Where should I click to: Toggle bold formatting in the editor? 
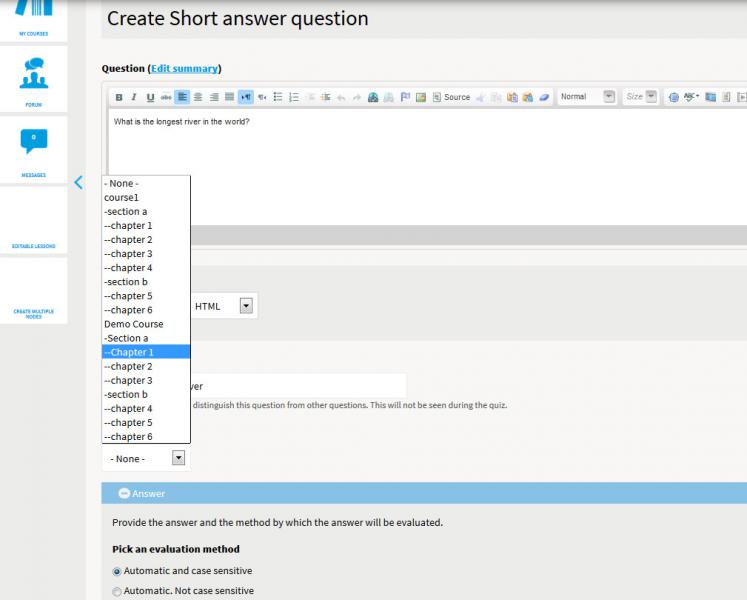119,97
